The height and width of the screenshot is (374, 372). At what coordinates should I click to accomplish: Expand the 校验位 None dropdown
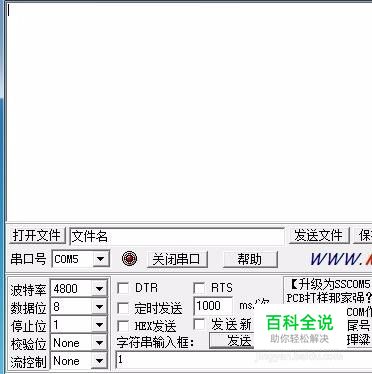click(99, 343)
